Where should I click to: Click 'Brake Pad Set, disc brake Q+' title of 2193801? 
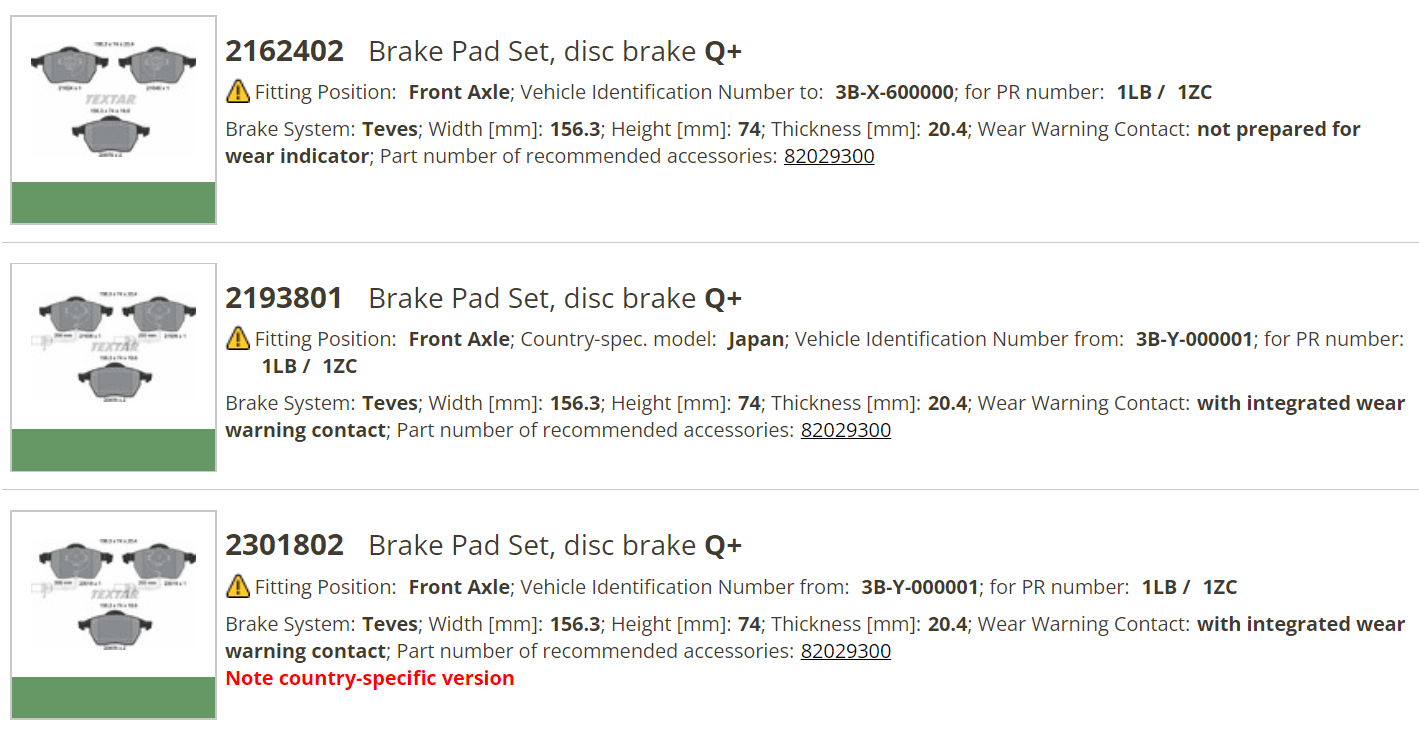coord(555,298)
